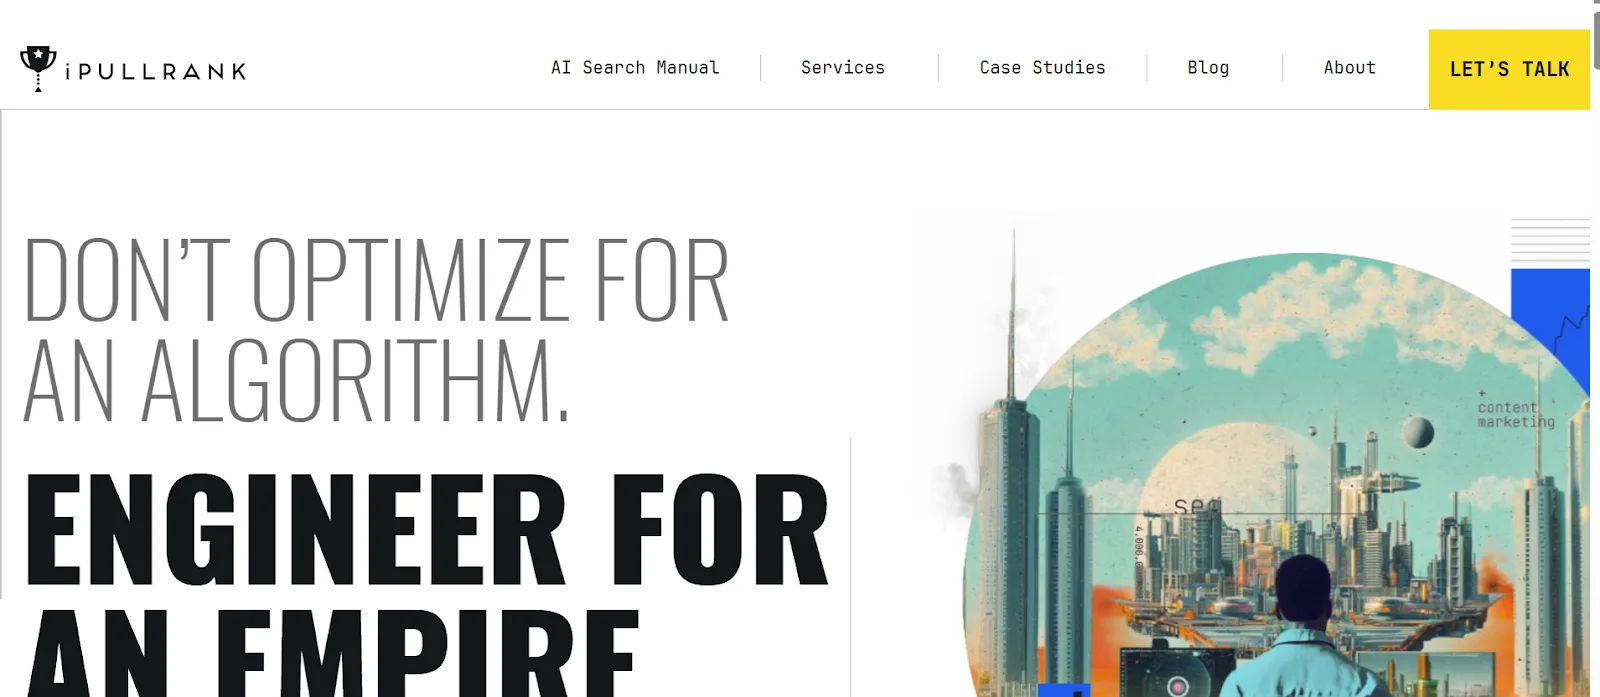
Task: Click the vertical page scrollbar thumb
Action: (x=1596, y=40)
